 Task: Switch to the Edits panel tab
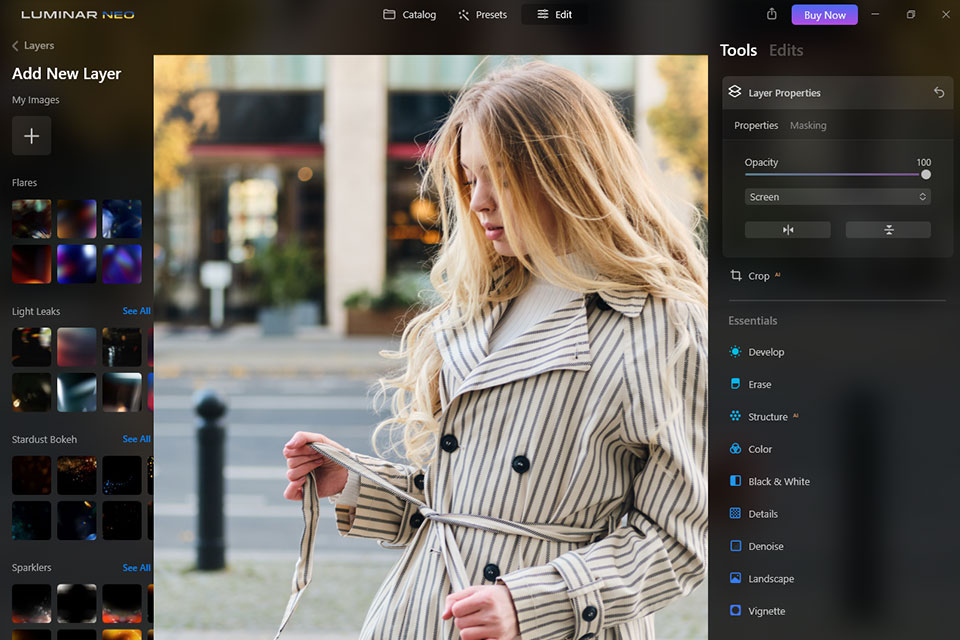point(786,50)
